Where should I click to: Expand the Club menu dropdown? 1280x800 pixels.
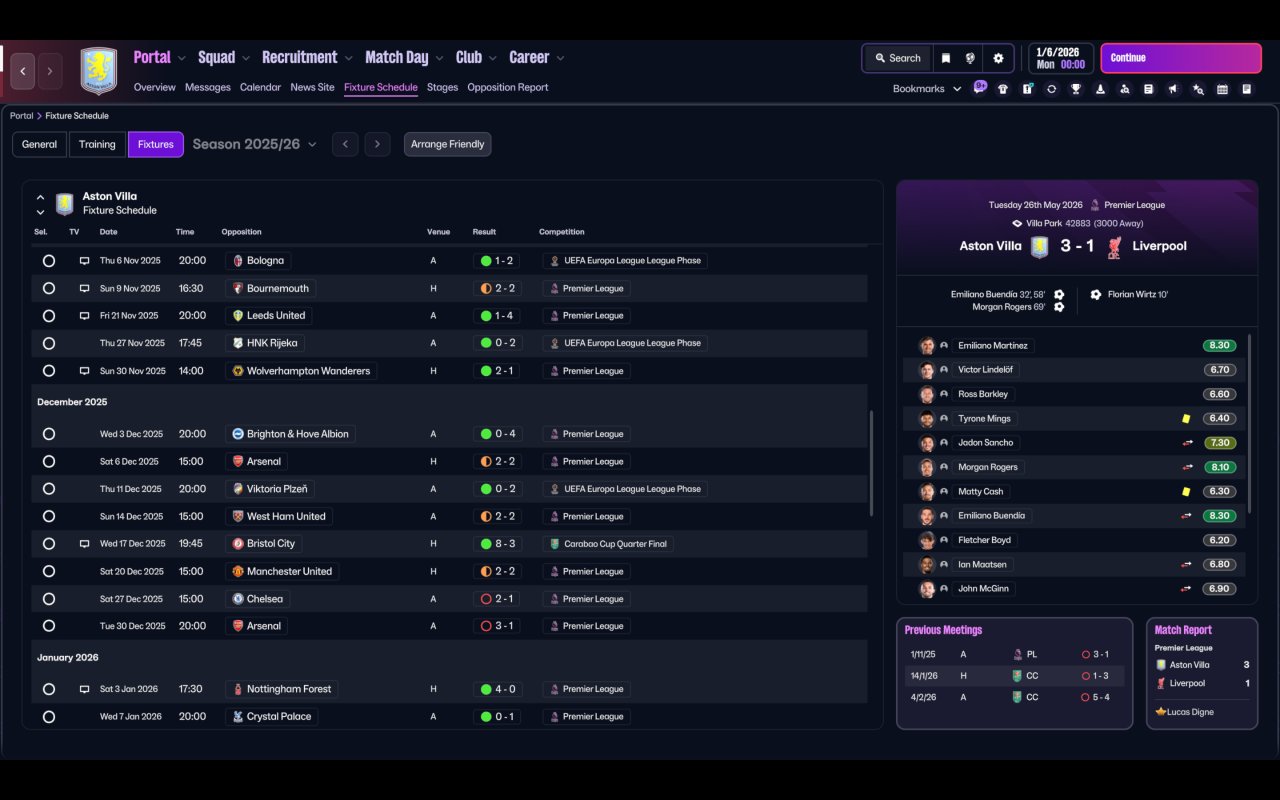[x=491, y=58]
